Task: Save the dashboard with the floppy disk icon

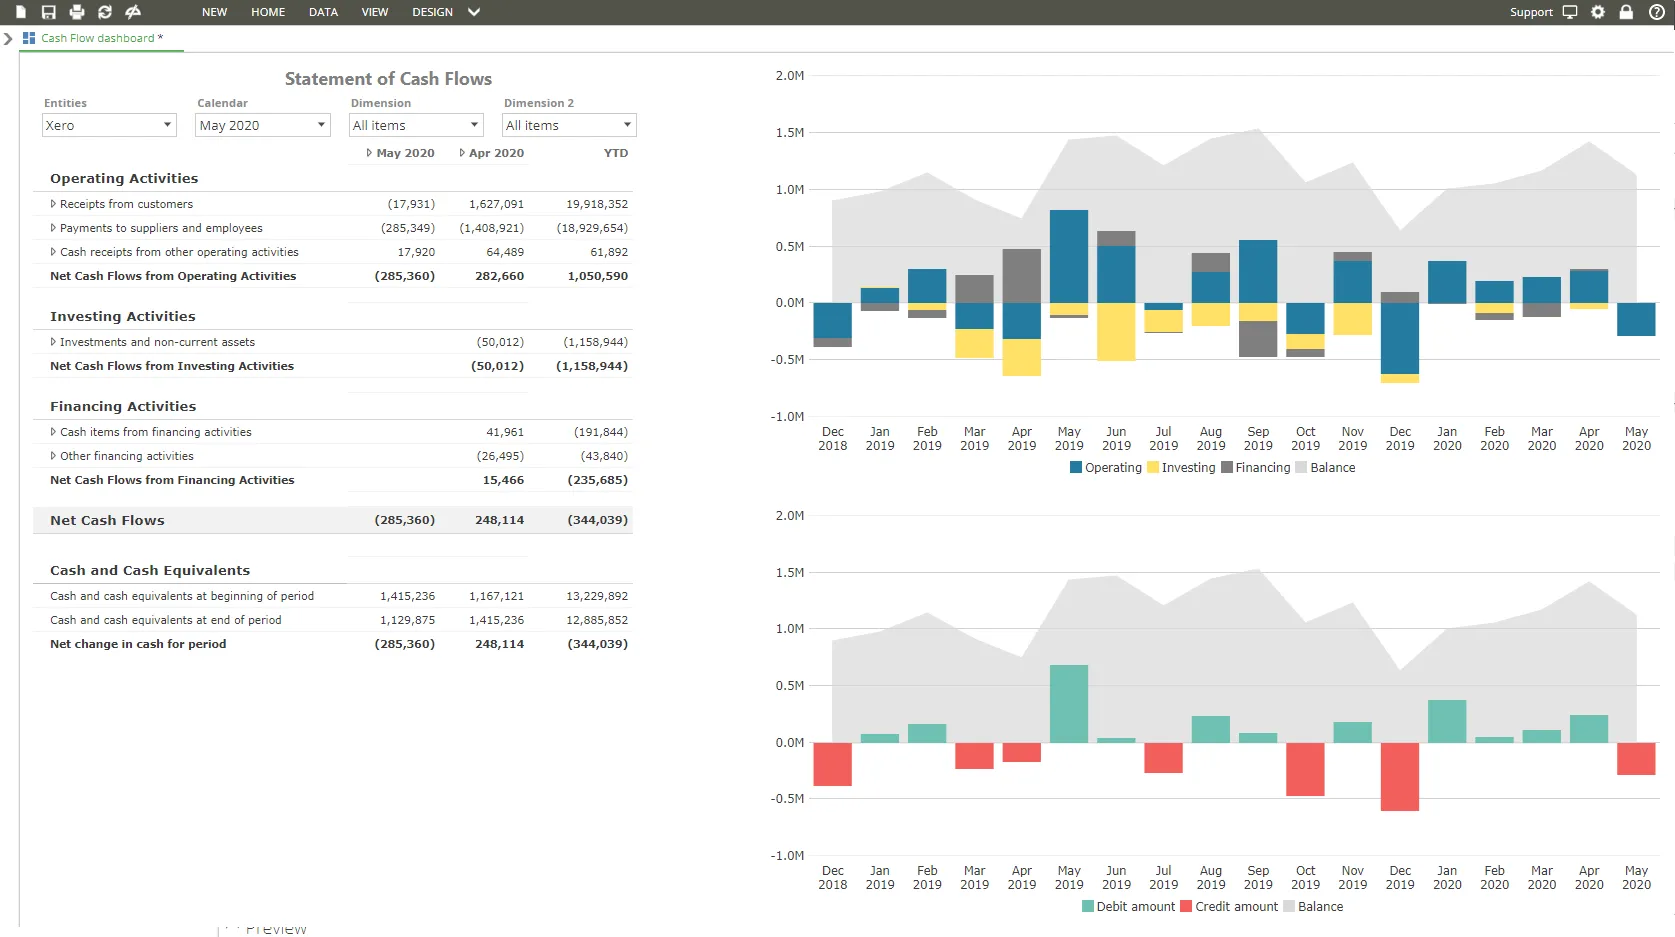Action: (x=48, y=12)
